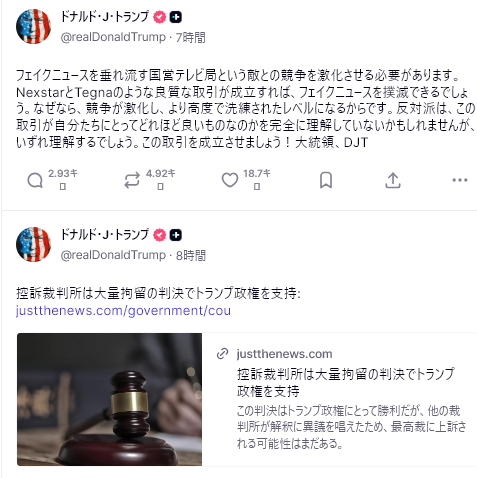The image size is (477, 478).
Task: Like the Nexstar Tegna post
Action: pyautogui.click(x=230, y=180)
